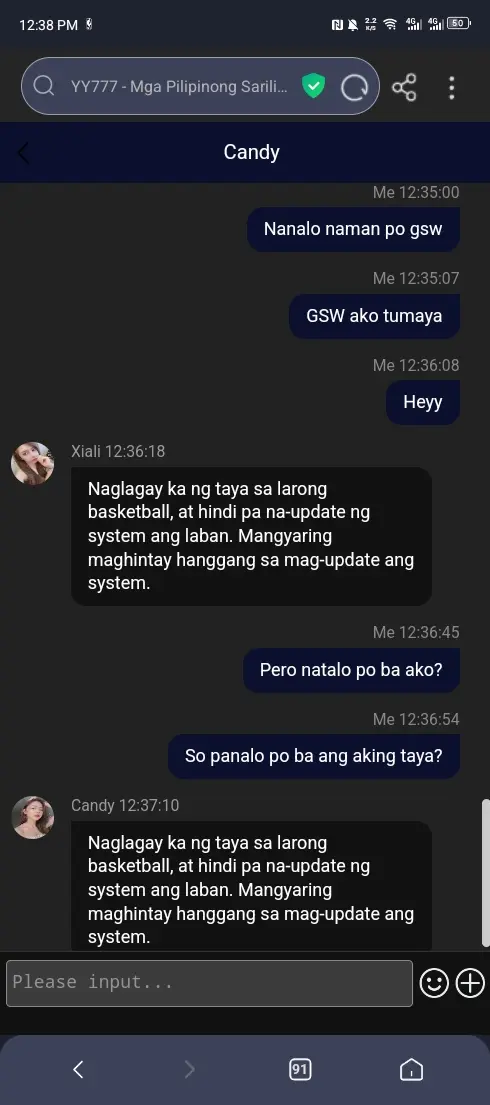Tap the chat scrollbar on right edge
Viewport: 490px width, 1105px height.
click(485, 872)
